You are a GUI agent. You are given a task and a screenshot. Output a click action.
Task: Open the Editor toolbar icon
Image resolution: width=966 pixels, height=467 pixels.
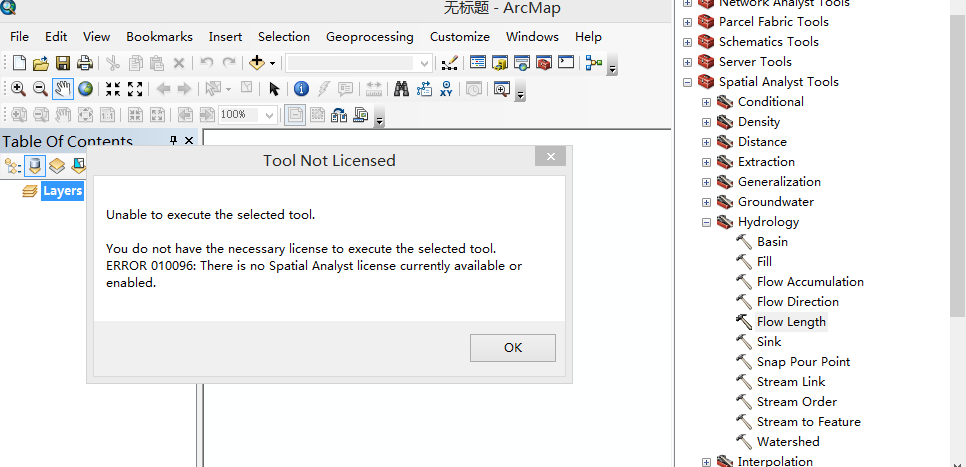click(450, 63)
